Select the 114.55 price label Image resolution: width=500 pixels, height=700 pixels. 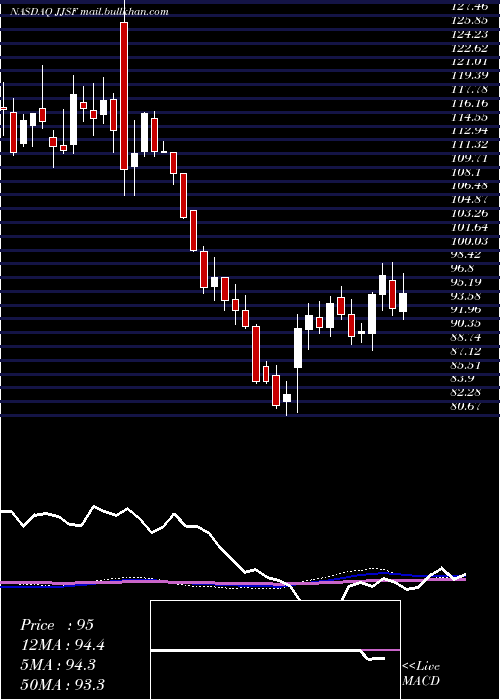click(469, 117)
